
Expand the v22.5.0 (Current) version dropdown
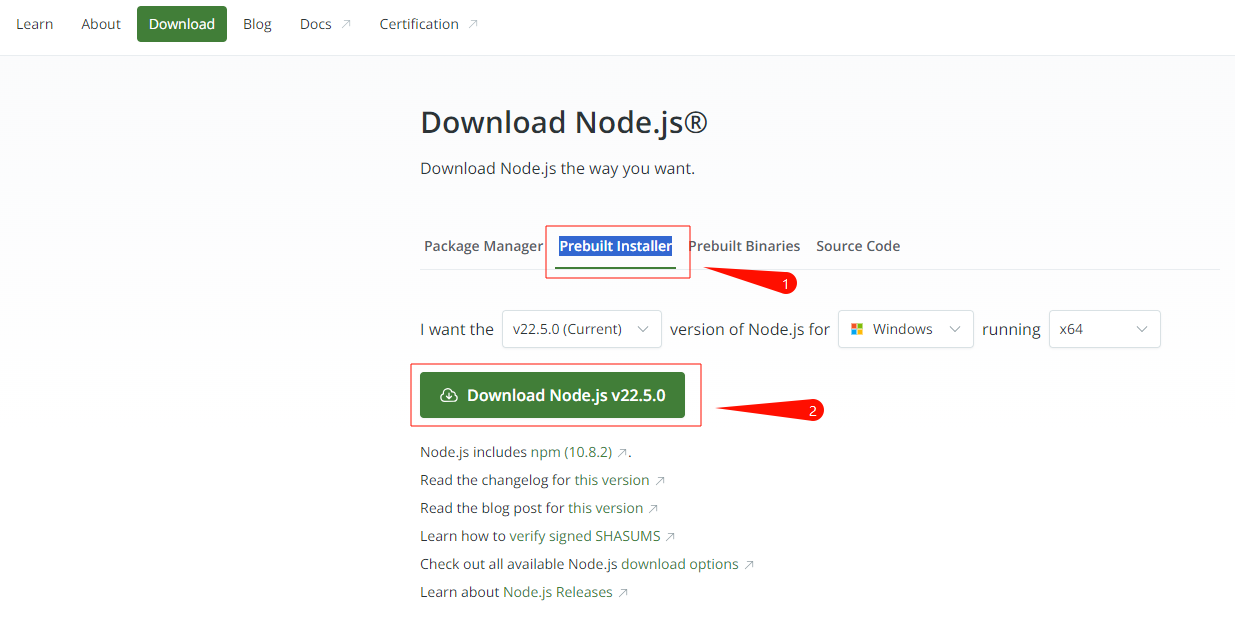point(581,329)
